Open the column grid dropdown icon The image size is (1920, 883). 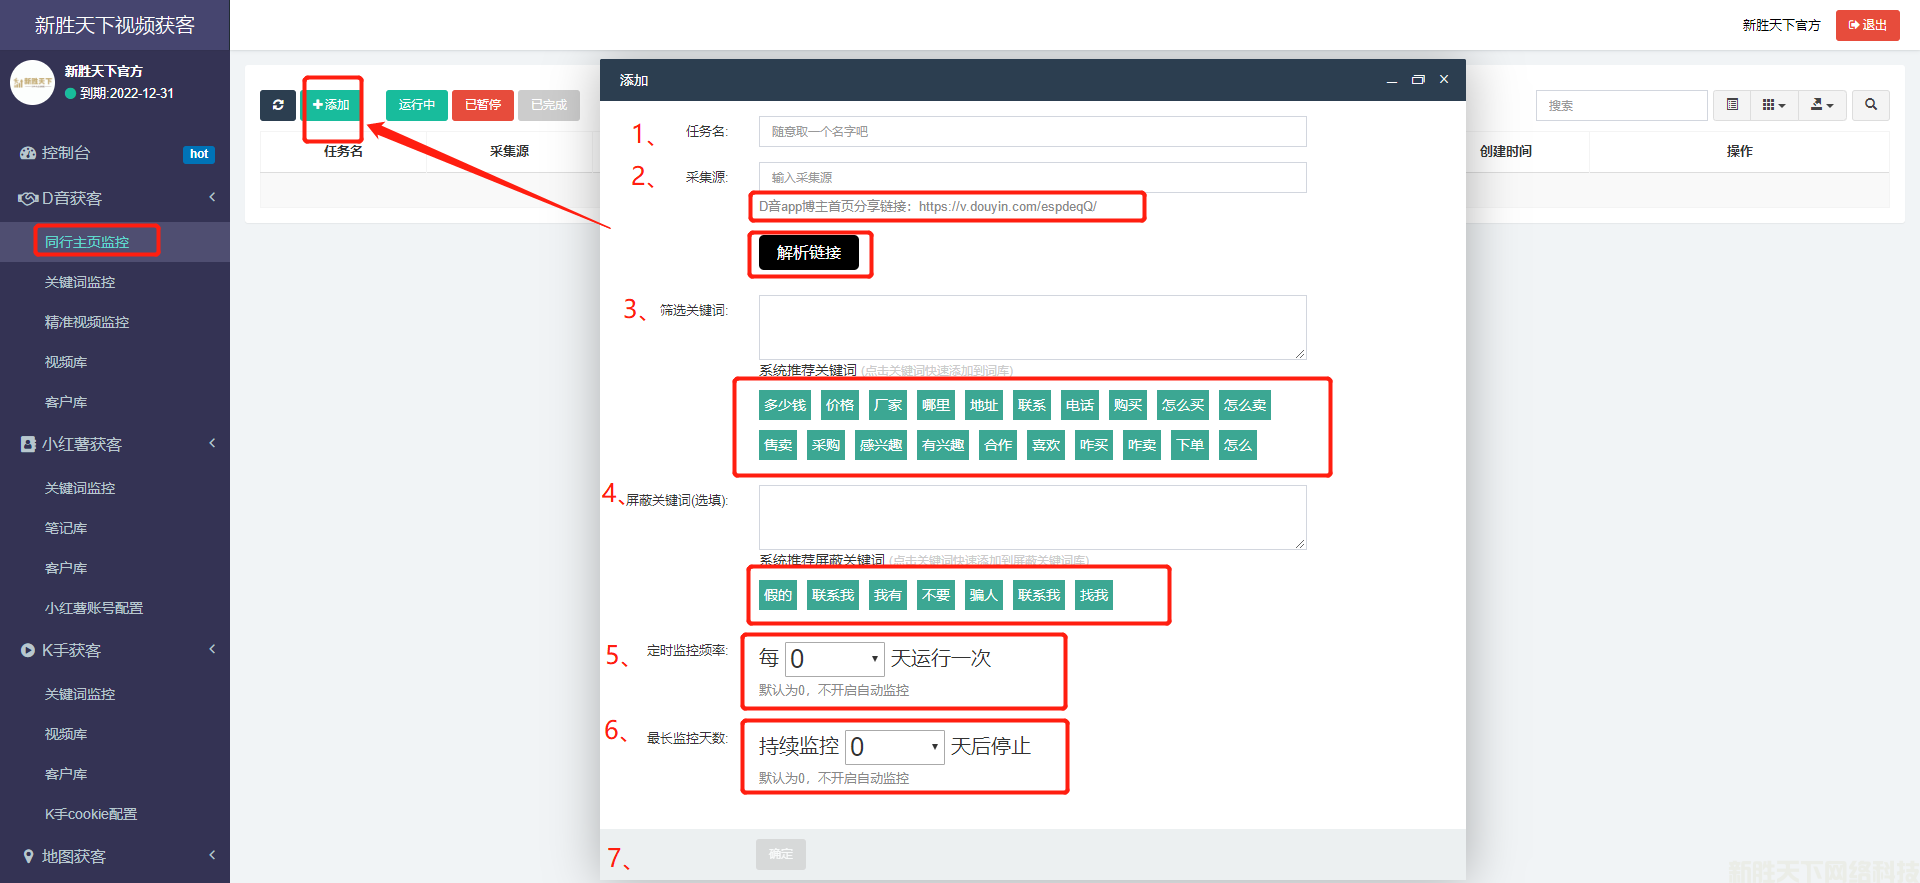click(x=1773, y=105)
